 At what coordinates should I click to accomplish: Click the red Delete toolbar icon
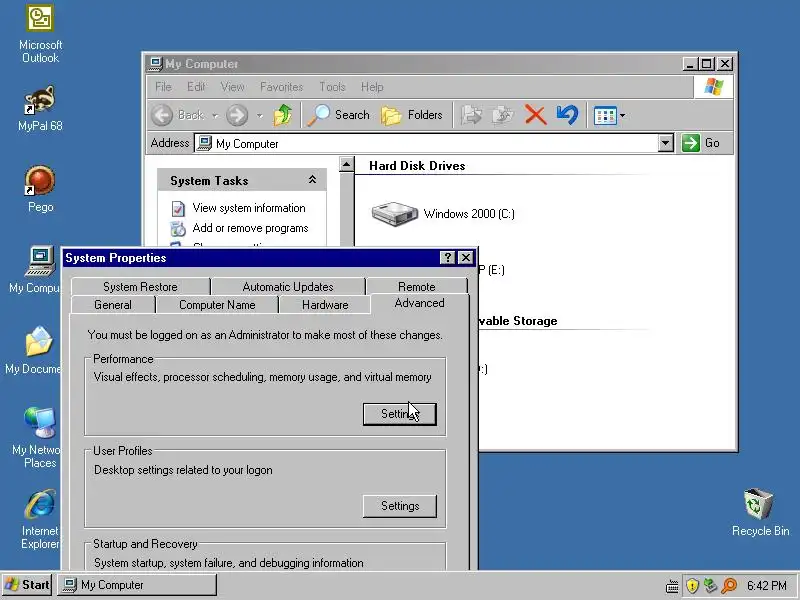(535, 115)
